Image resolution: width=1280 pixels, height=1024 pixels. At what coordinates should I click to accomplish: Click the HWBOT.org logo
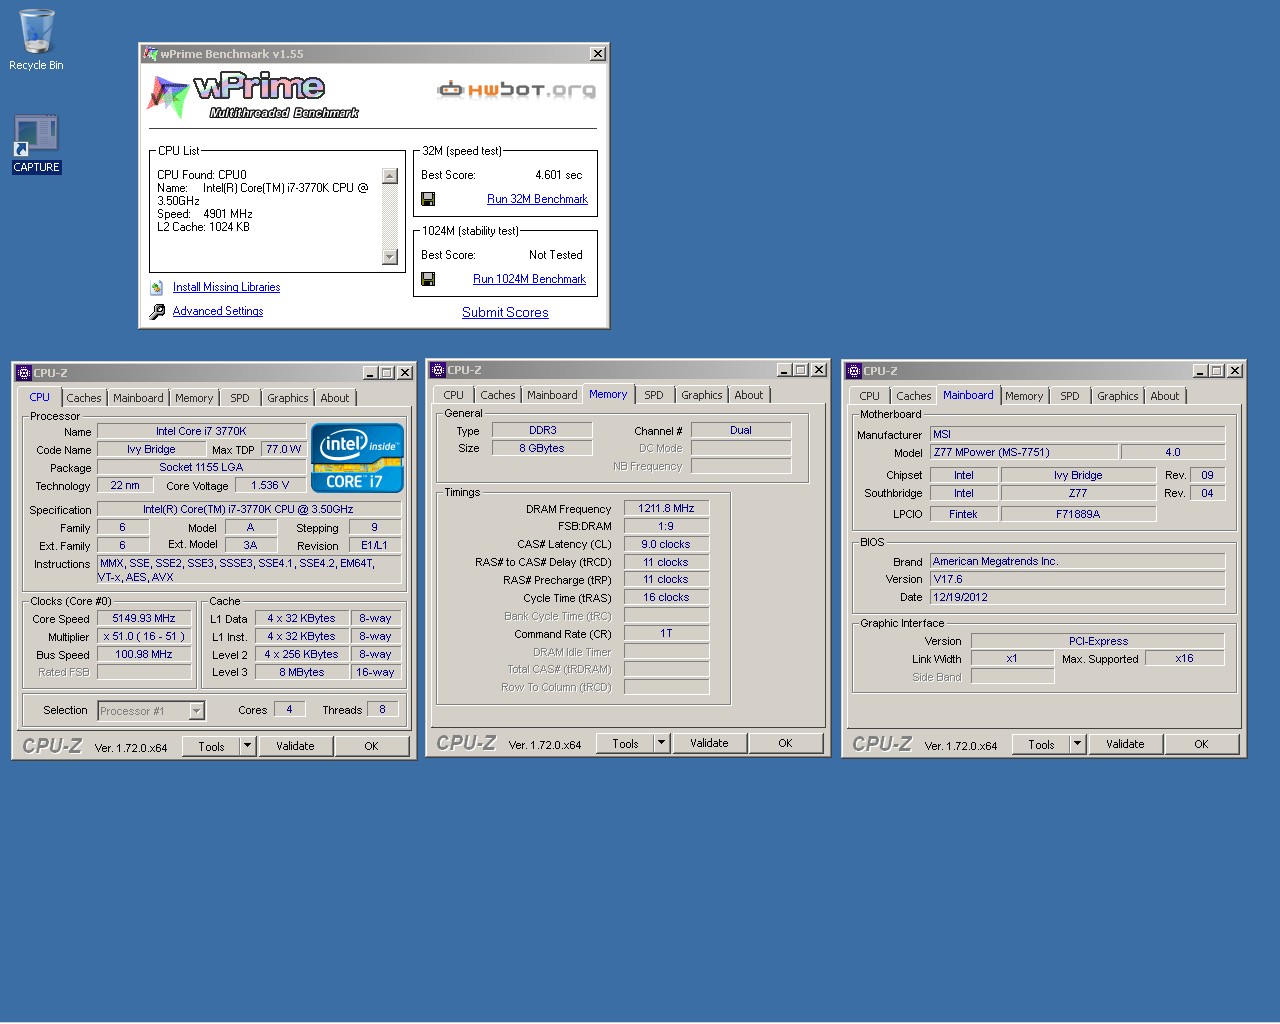coord(516,90)
